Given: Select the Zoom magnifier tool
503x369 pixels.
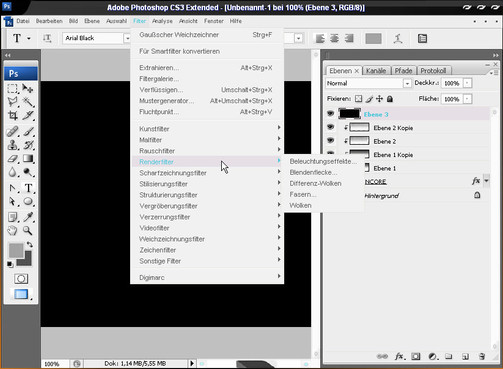Looking at the screenshot, I should click(x=28, y=231).
